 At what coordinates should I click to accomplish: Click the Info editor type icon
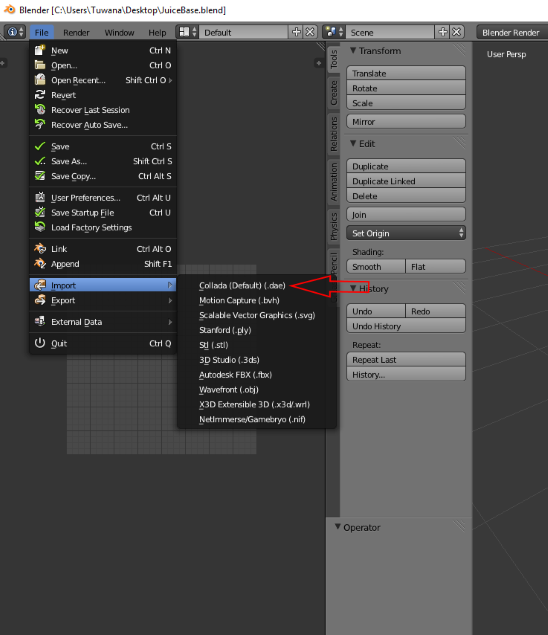15,32
